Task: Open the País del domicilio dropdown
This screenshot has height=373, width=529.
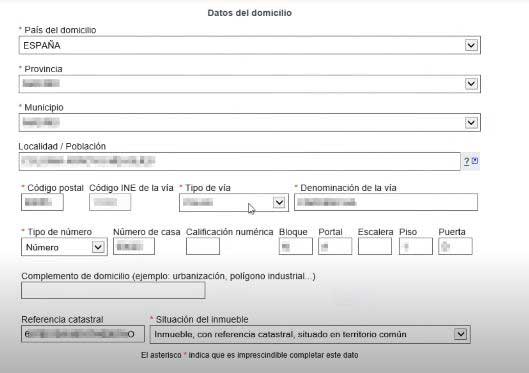Action: tap(250, 45)
